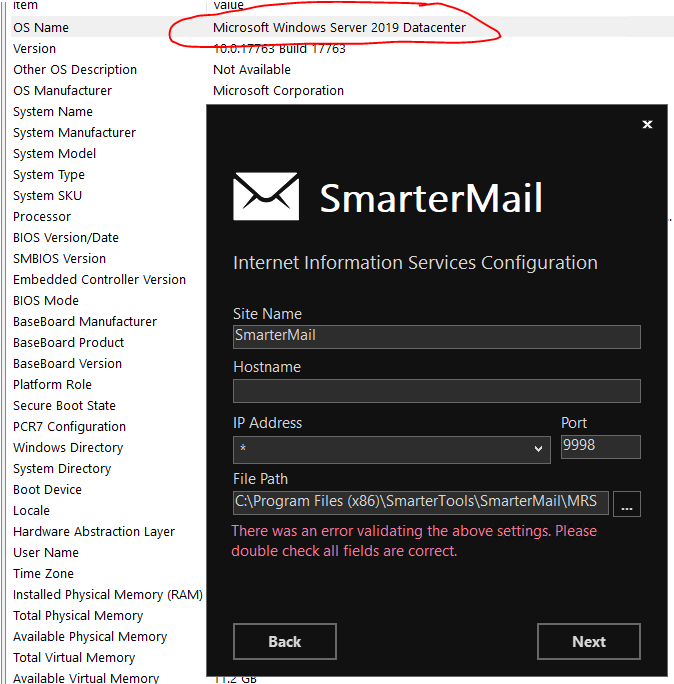Select the Windows Directory row
This screenshot has width=674, height=684.
[x=68, y=448]
